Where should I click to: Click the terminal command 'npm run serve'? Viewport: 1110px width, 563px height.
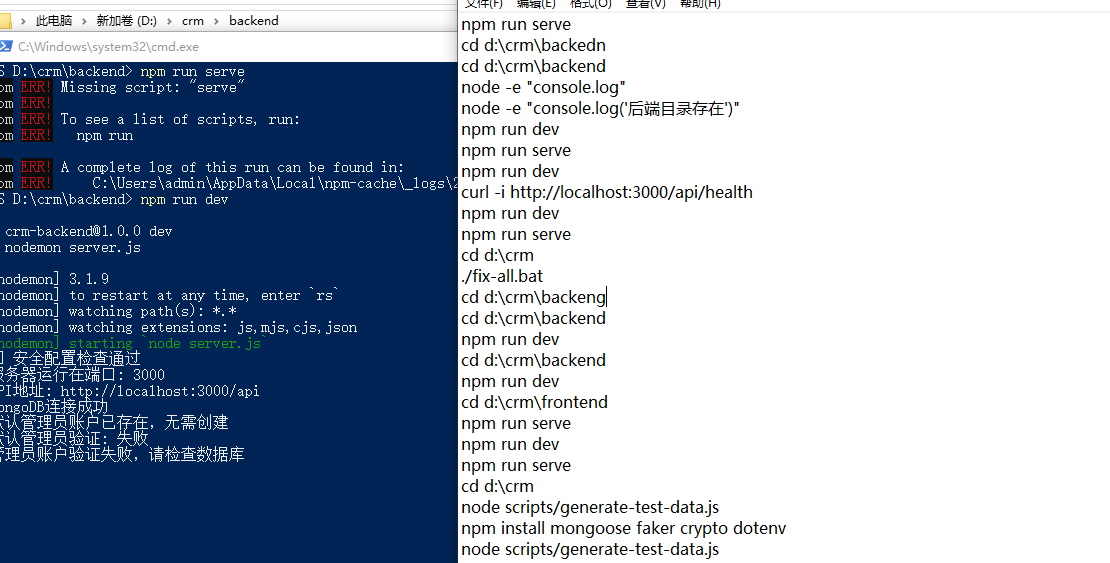pyautogui.click(x=193, y=72)
